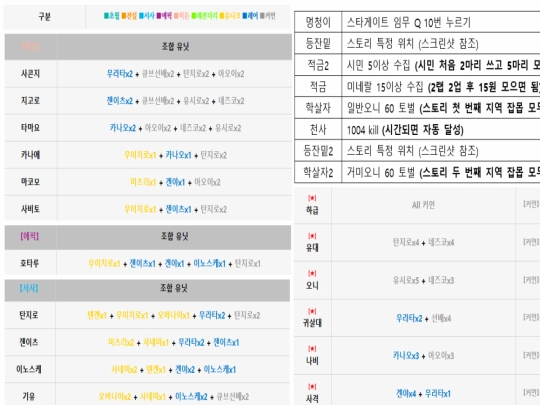Viewport: 540px width, 405px height.
Task: Select the 히든 pink legend entry
Action: [x=181, y=16]
